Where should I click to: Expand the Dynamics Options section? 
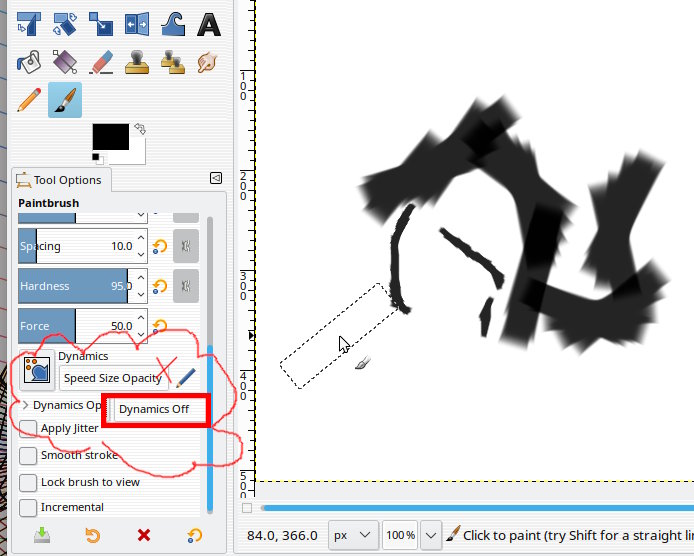tap(25, 405)
